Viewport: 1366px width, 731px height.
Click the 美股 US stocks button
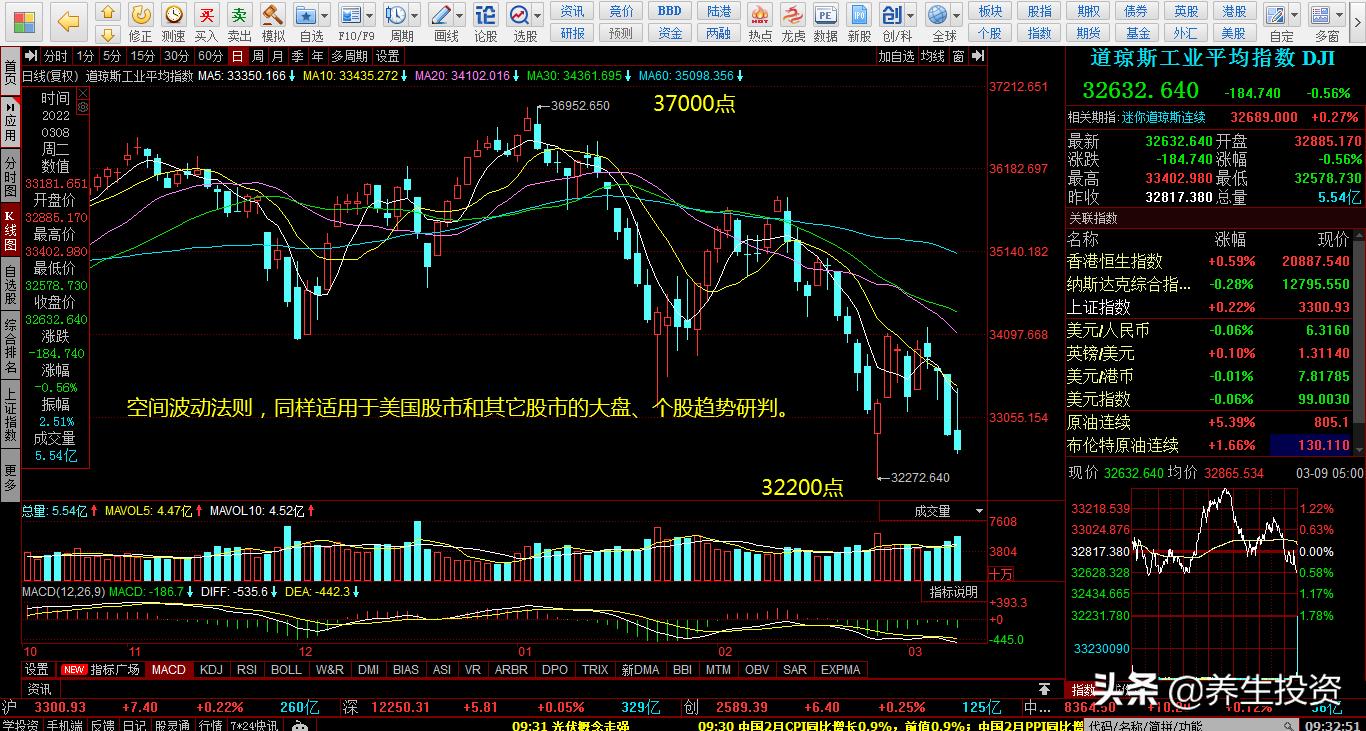pyautogui.click(x=1233, y=33)
